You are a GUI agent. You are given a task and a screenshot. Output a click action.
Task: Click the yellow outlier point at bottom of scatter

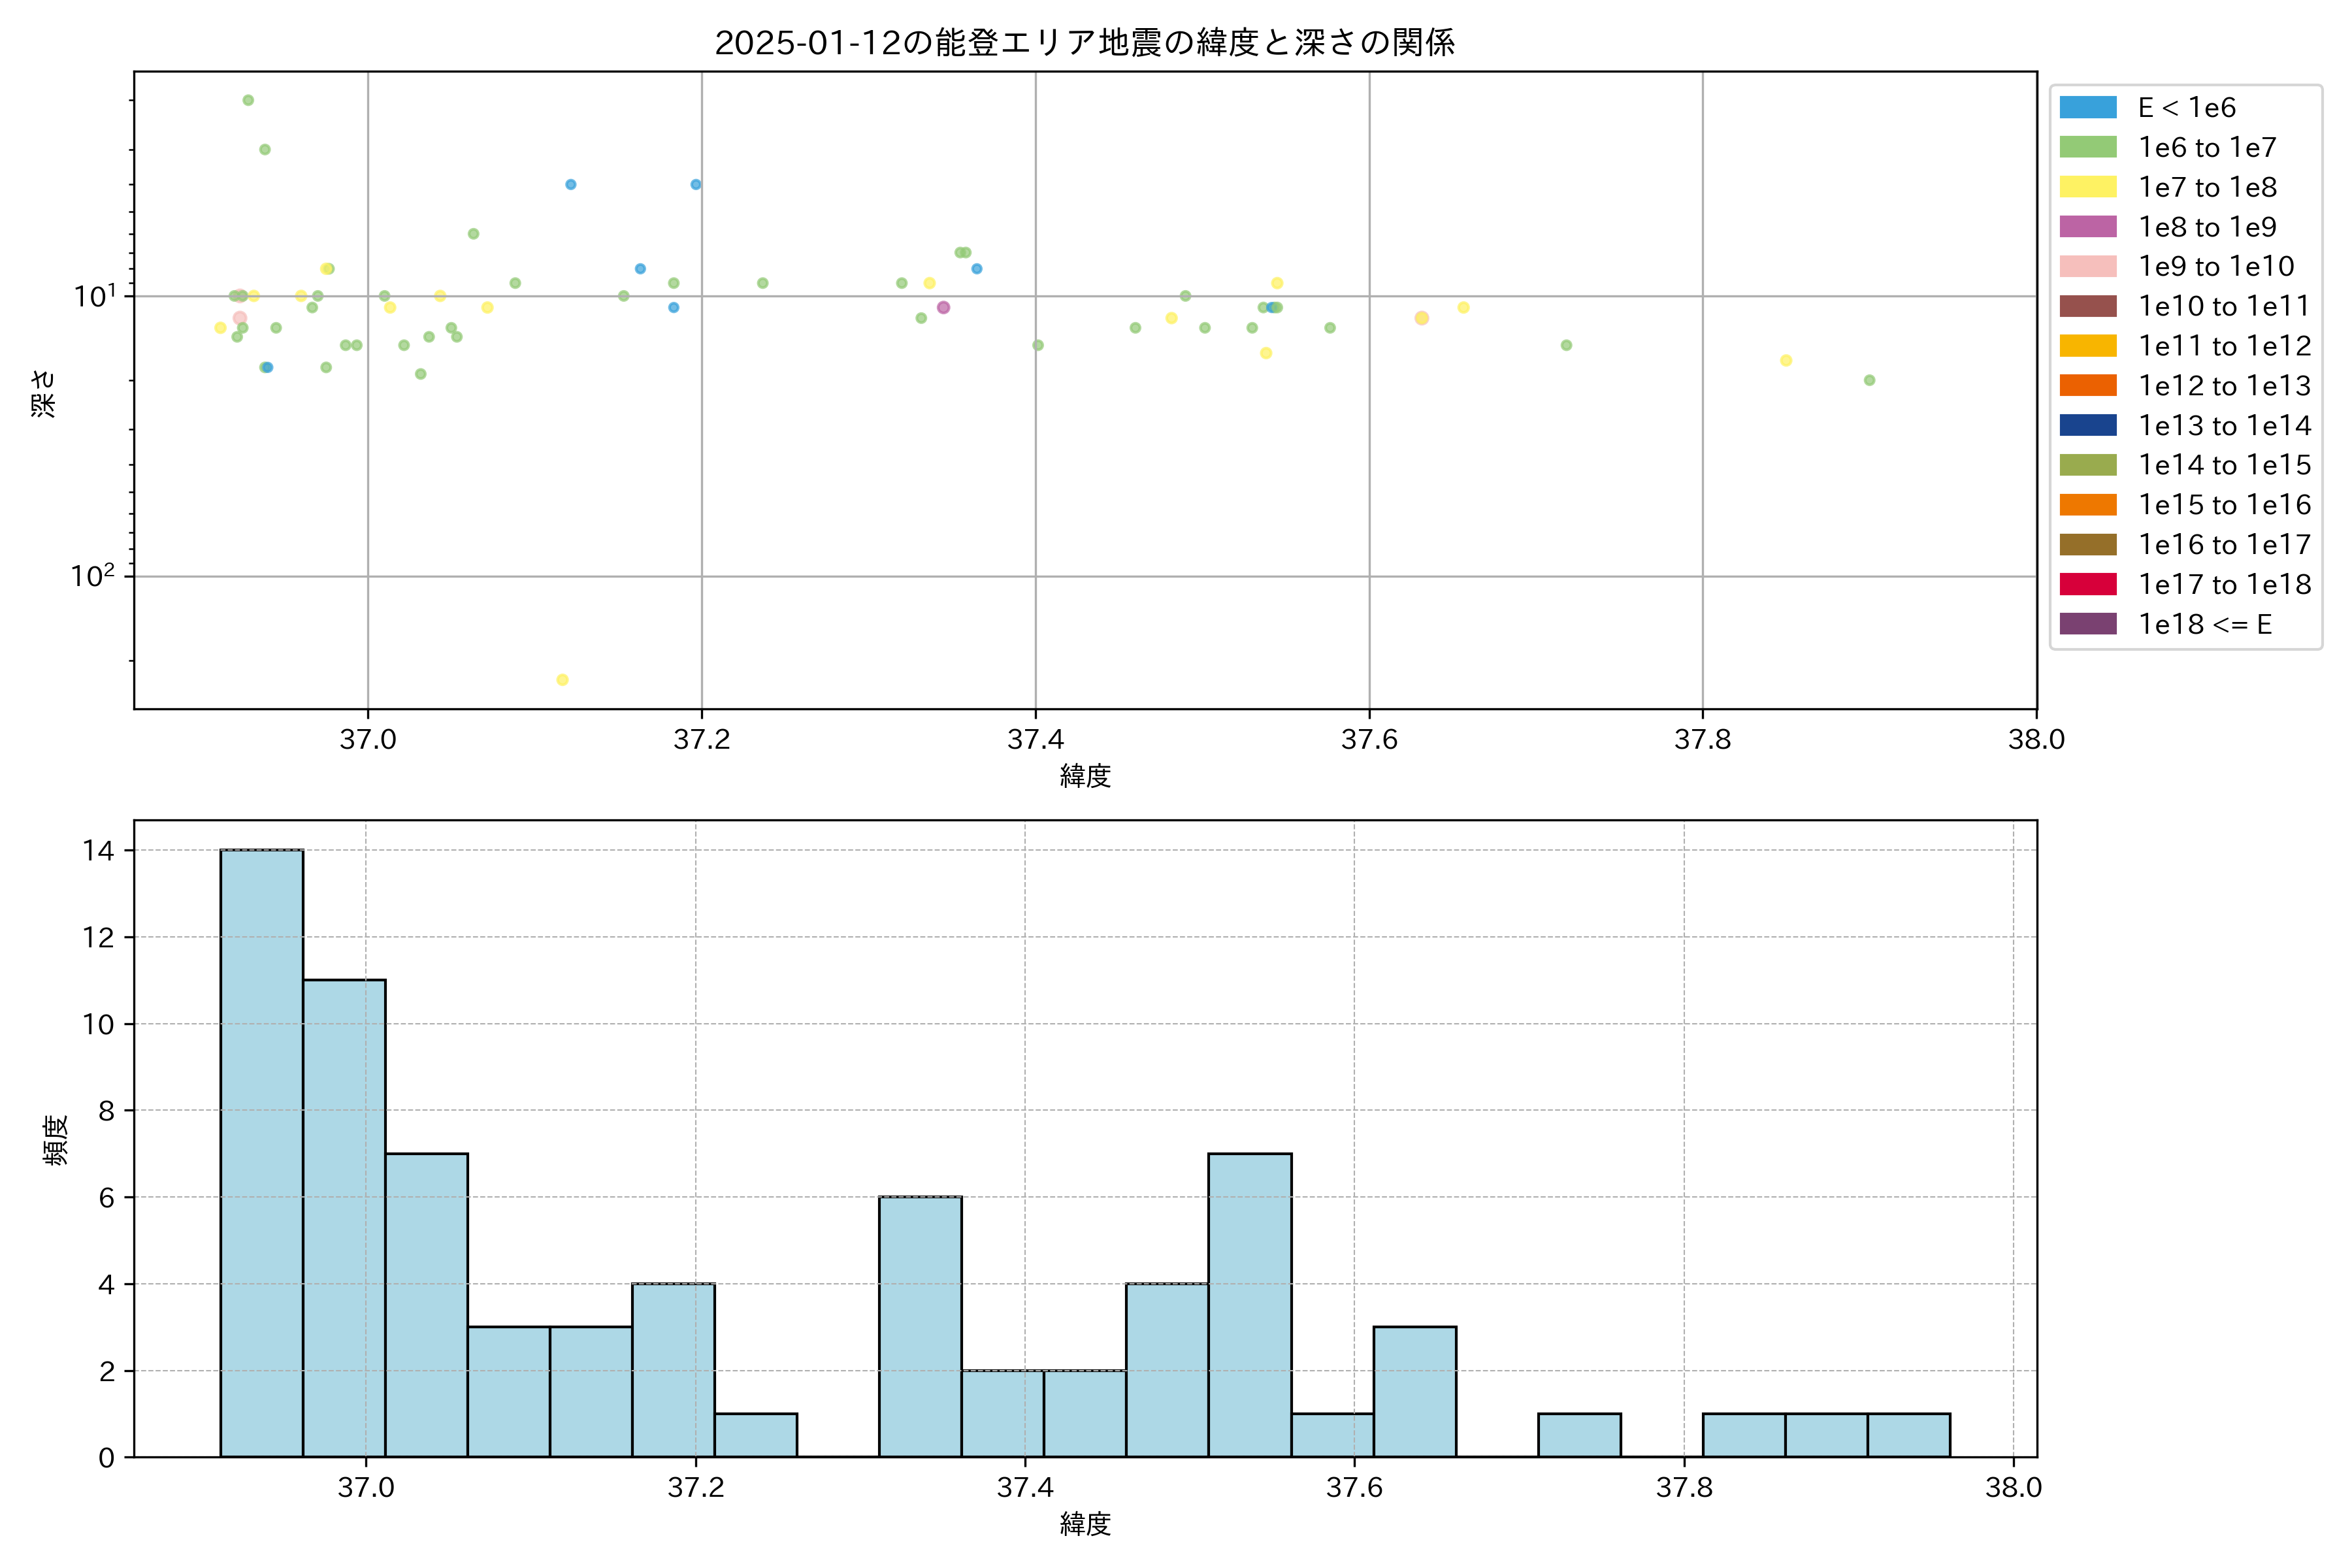[562, 680]
